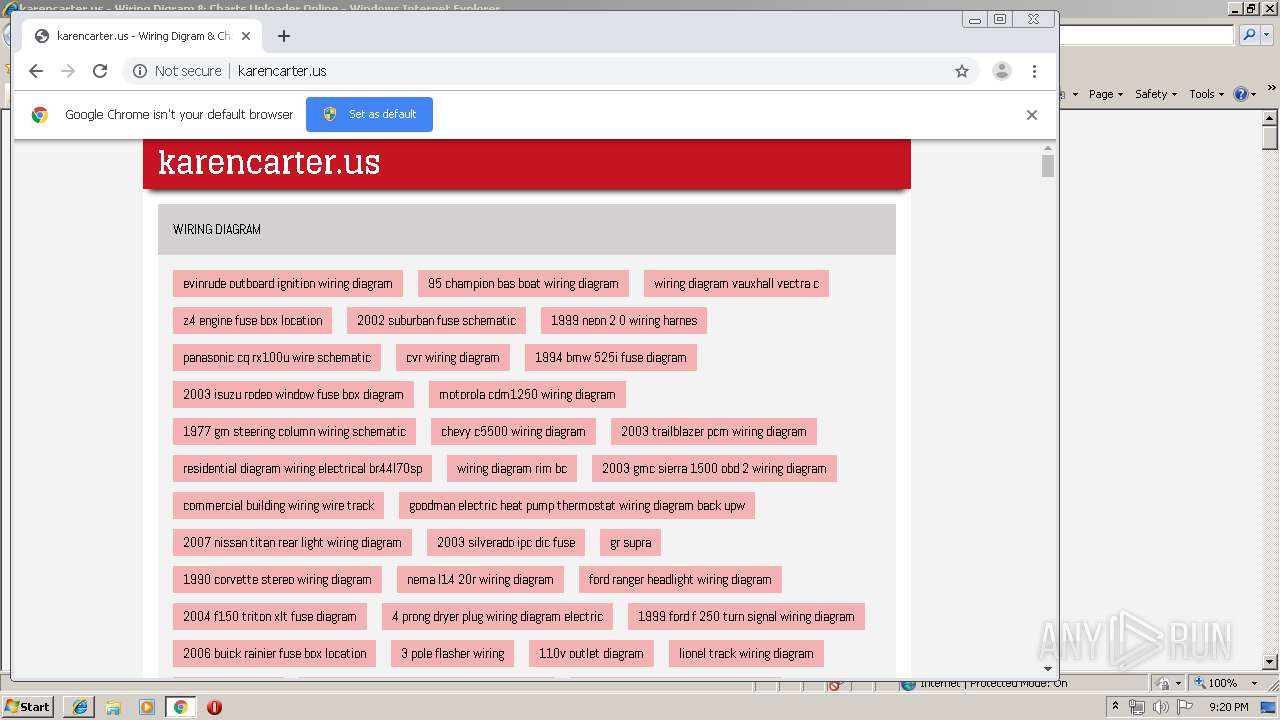Image resolution: width=1280 pixels, height=720 pixels.
Task: Open 1990 corvette stereo wiring diagram
Action: point(277,580)
